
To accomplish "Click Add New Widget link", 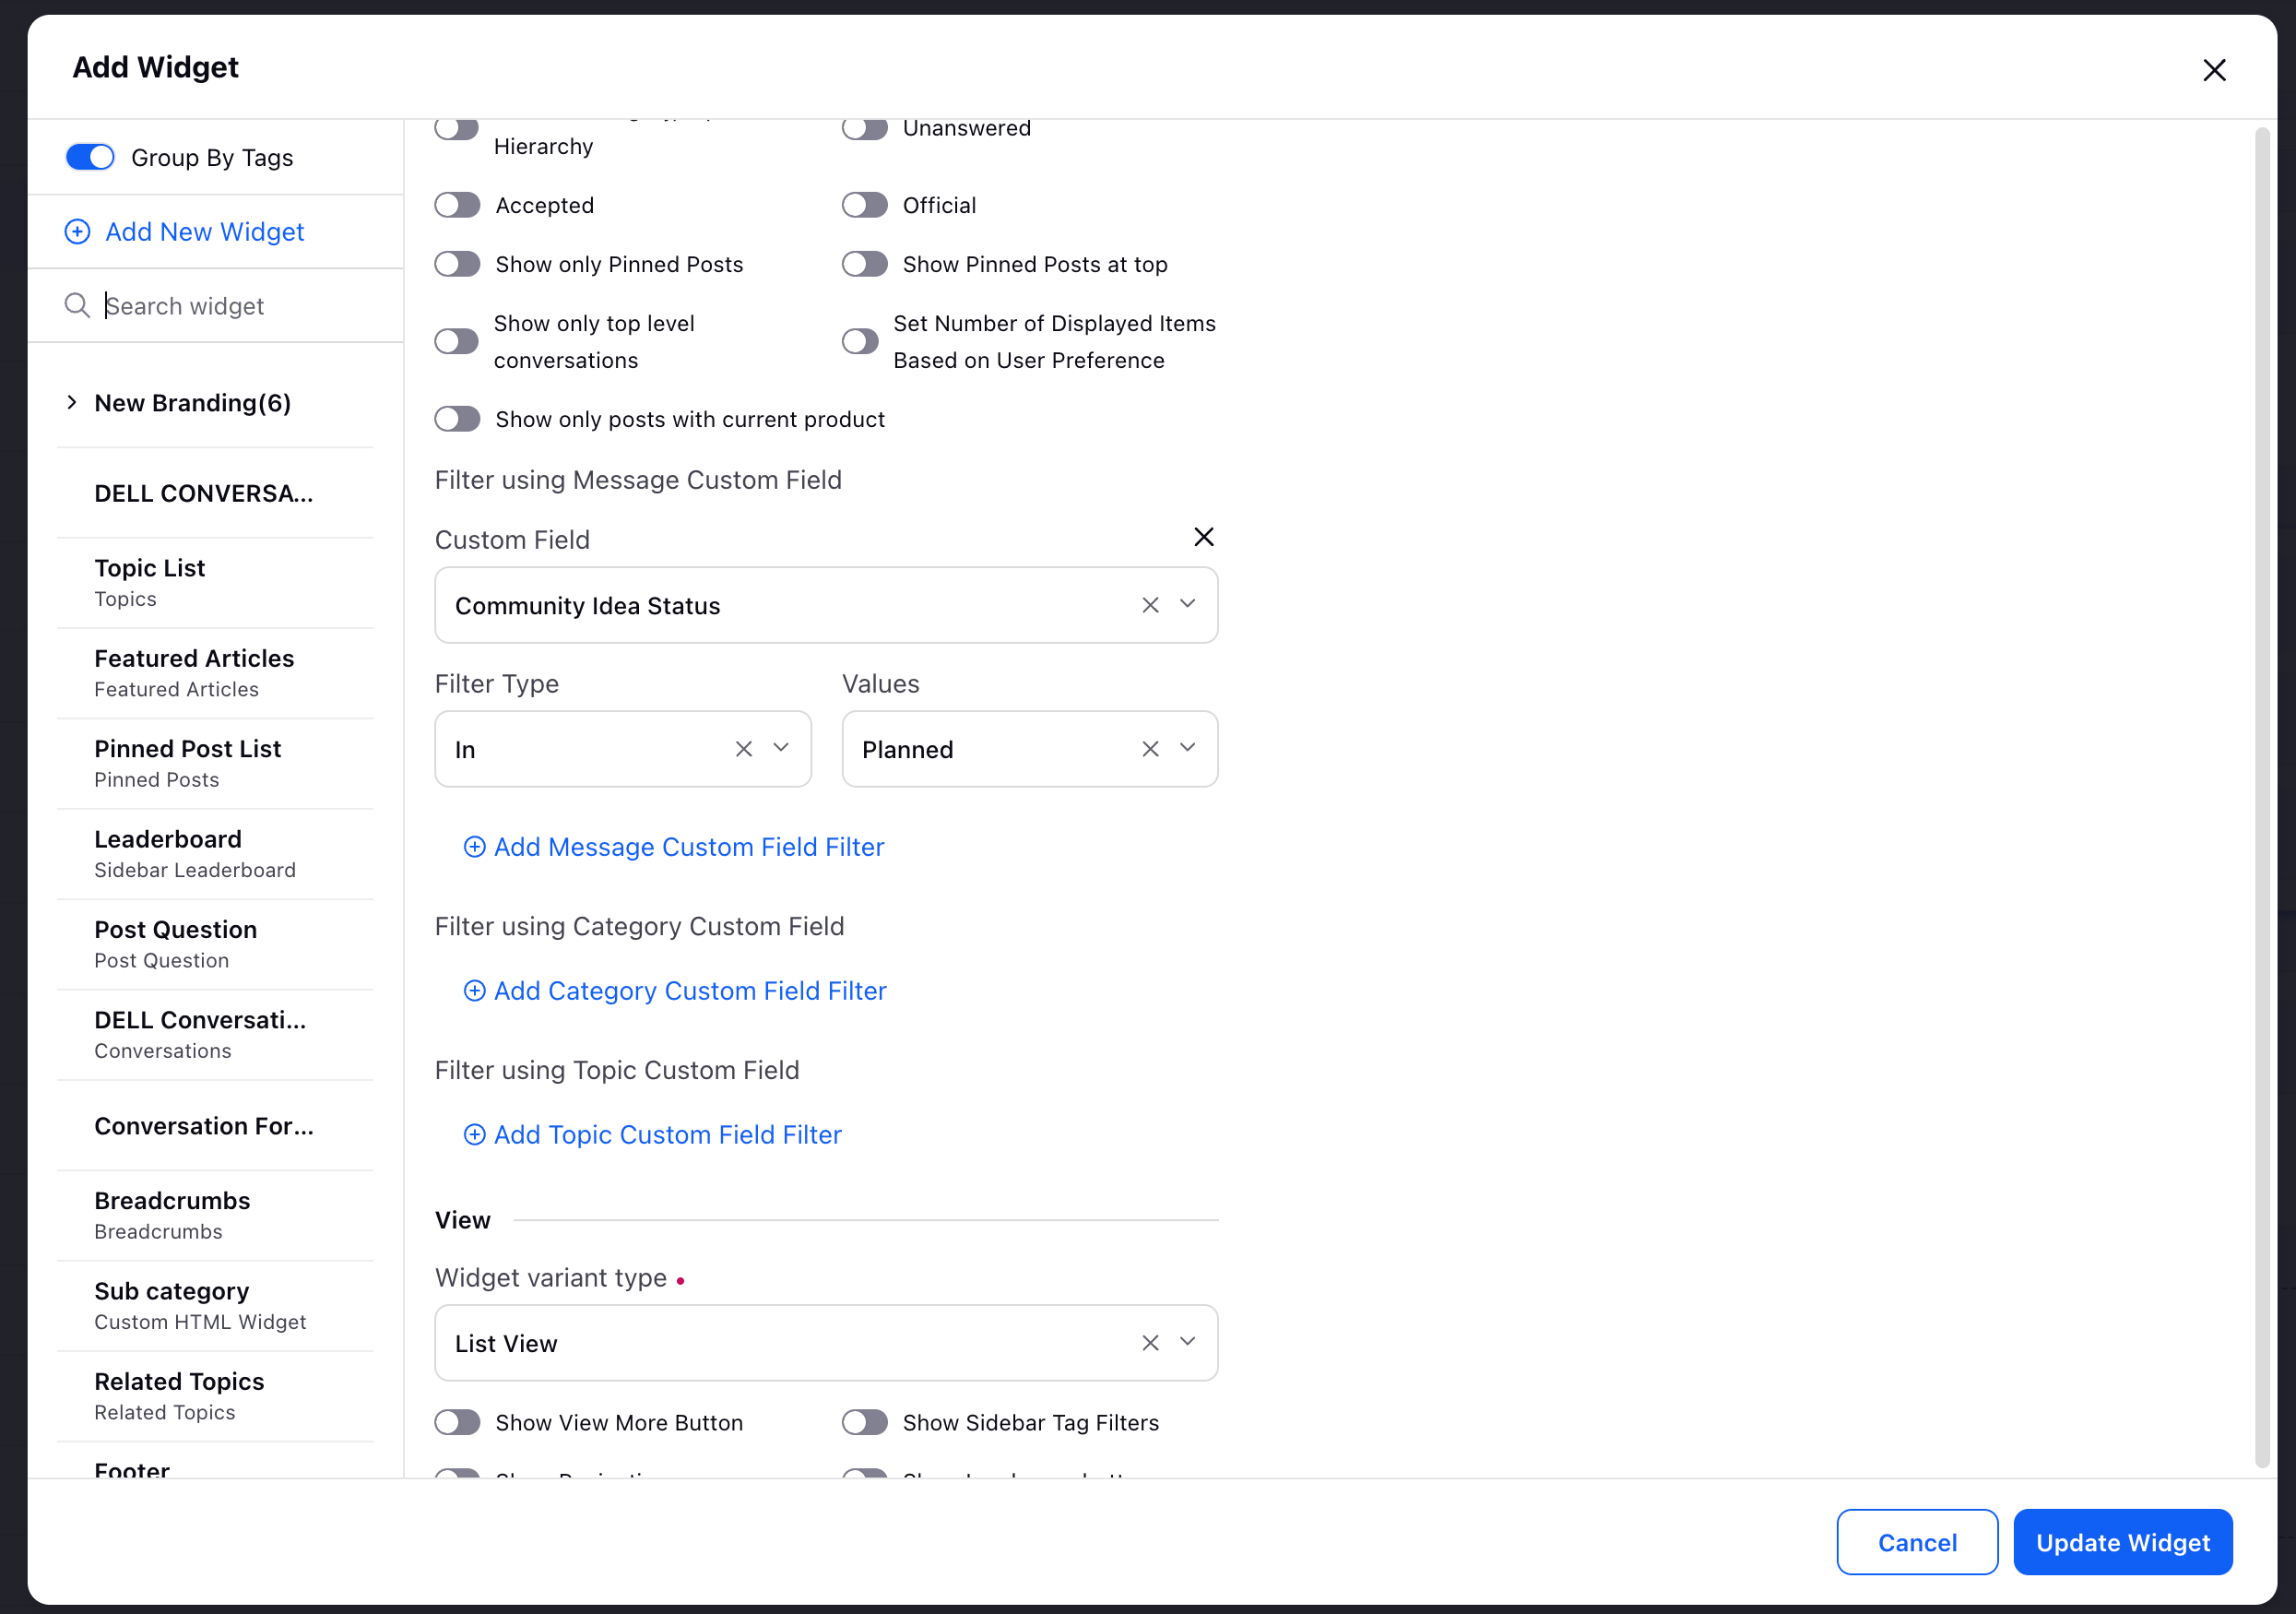I will tap(205, 232).
